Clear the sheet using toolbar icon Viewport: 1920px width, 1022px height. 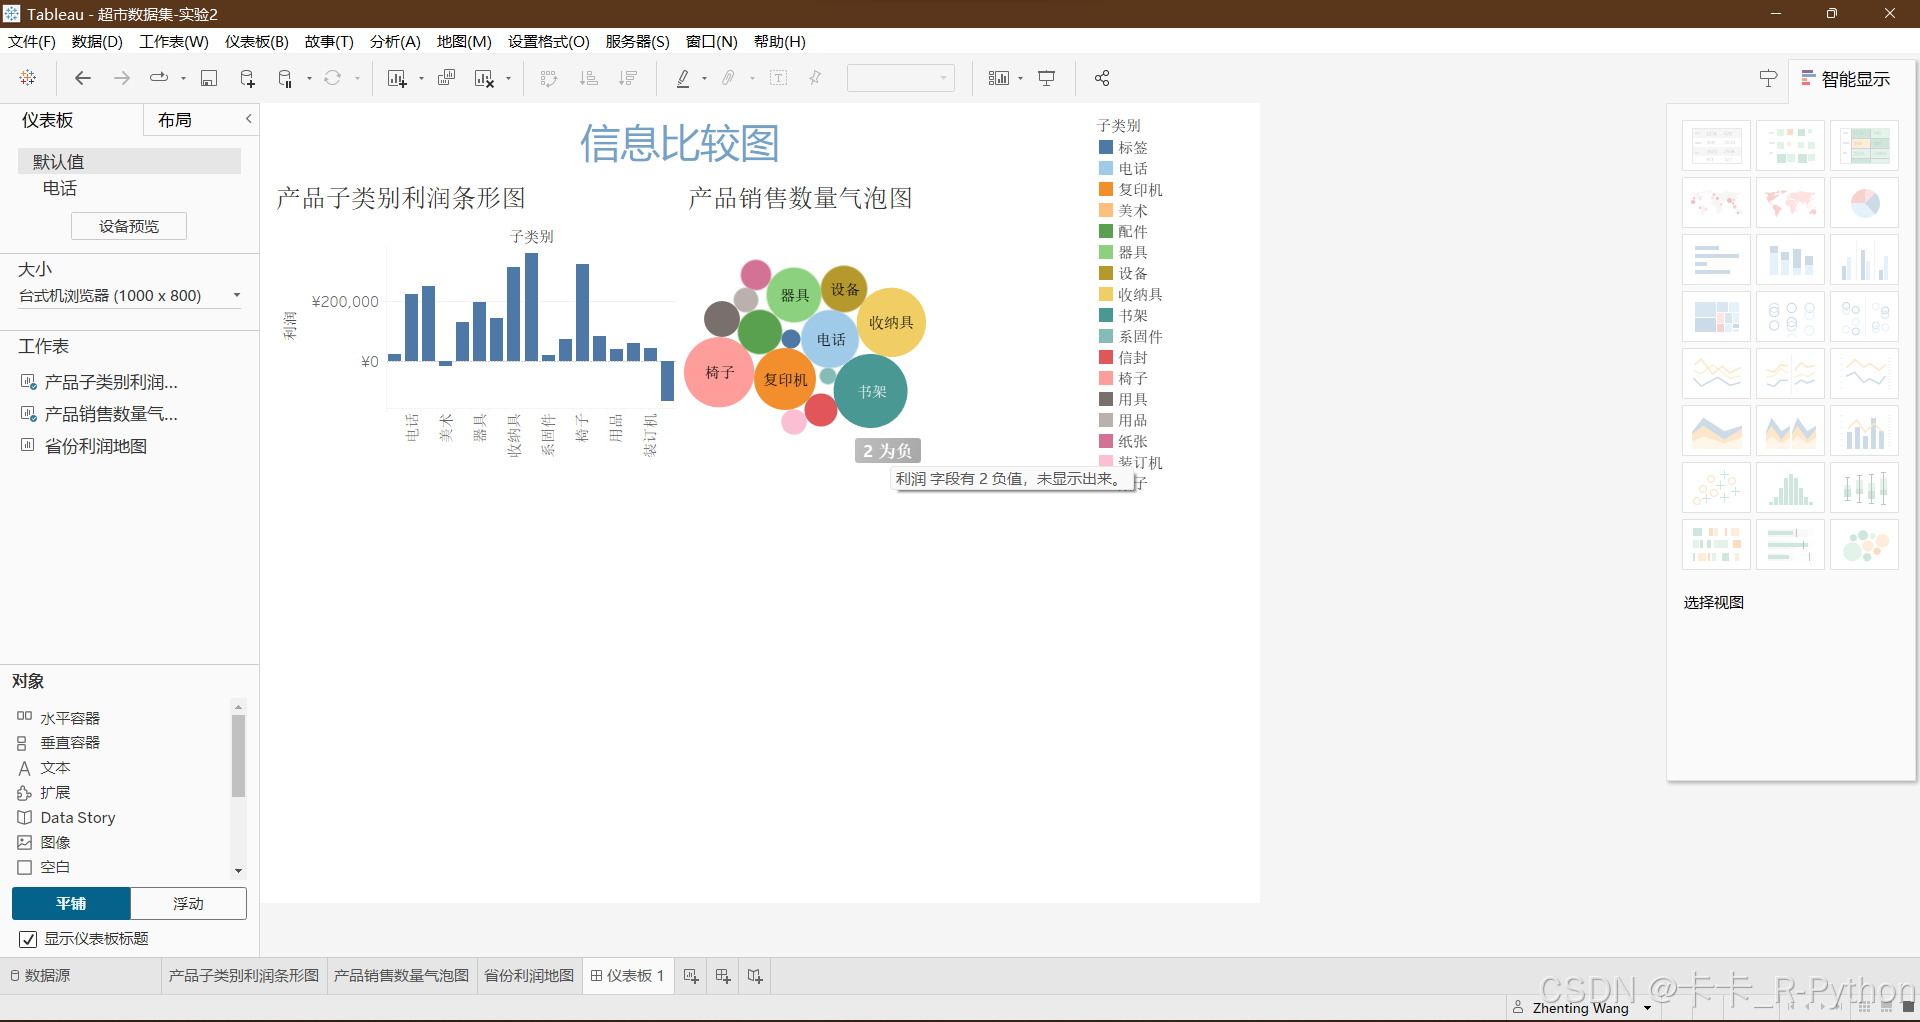pyautogui.click(x=485, y=78)
